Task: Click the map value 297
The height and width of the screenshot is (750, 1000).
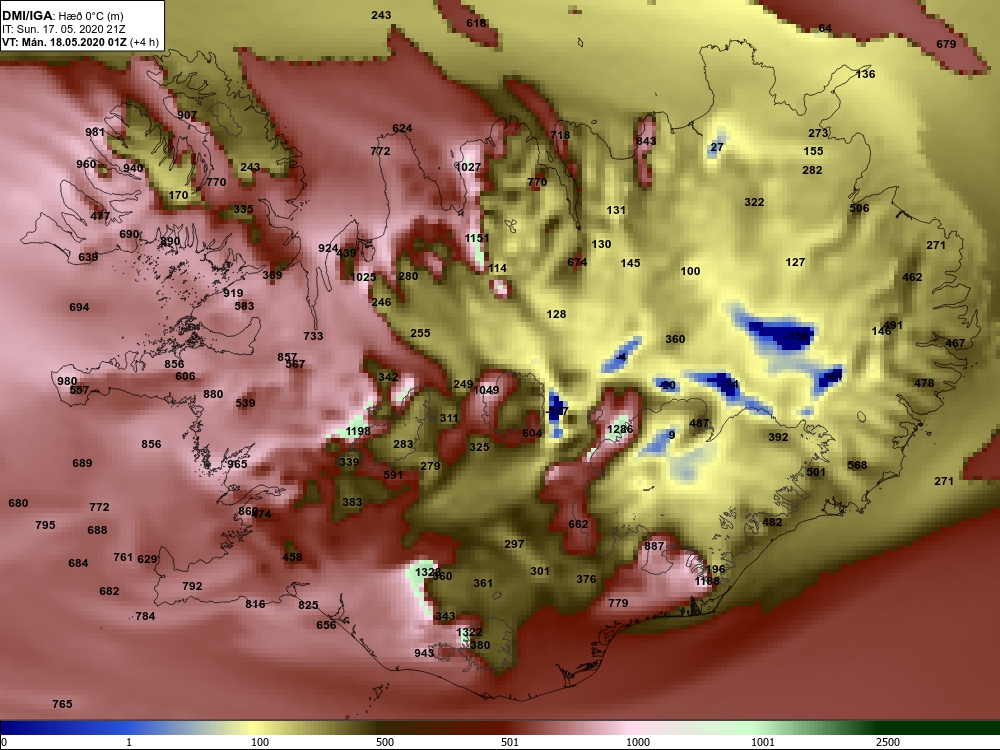Action: (x=514, y=544)
